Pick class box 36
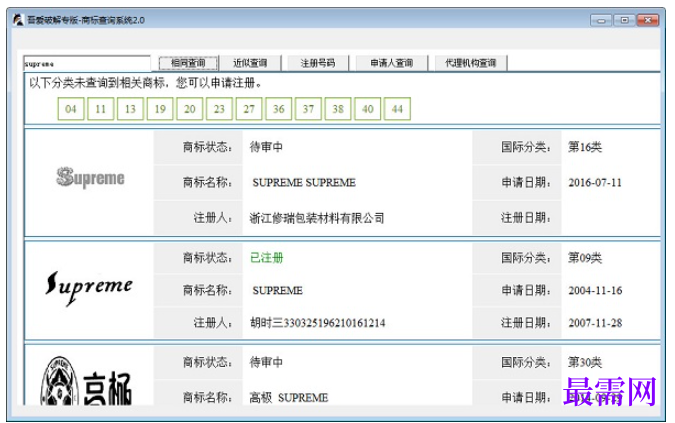Viewport: 675px width, 423px height. point(279,109)
